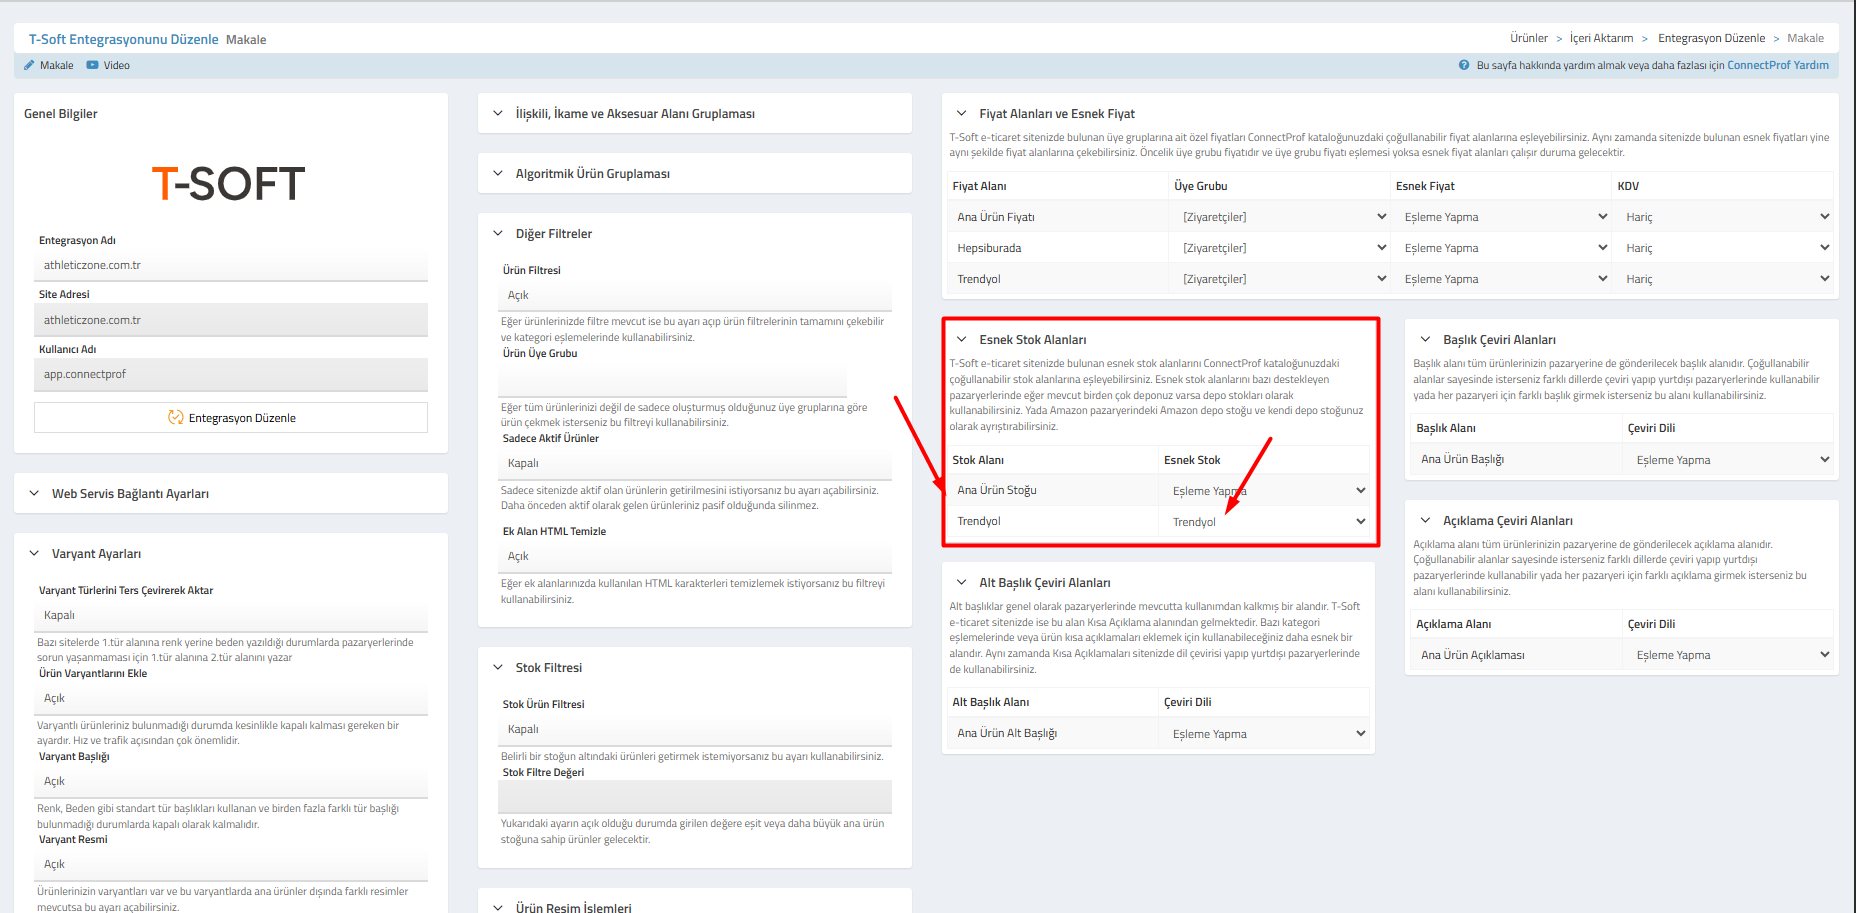Click the Ek Alan HTML Temizle field
The width and height of the screenshot is (1856, 913).
coord(695,556)
